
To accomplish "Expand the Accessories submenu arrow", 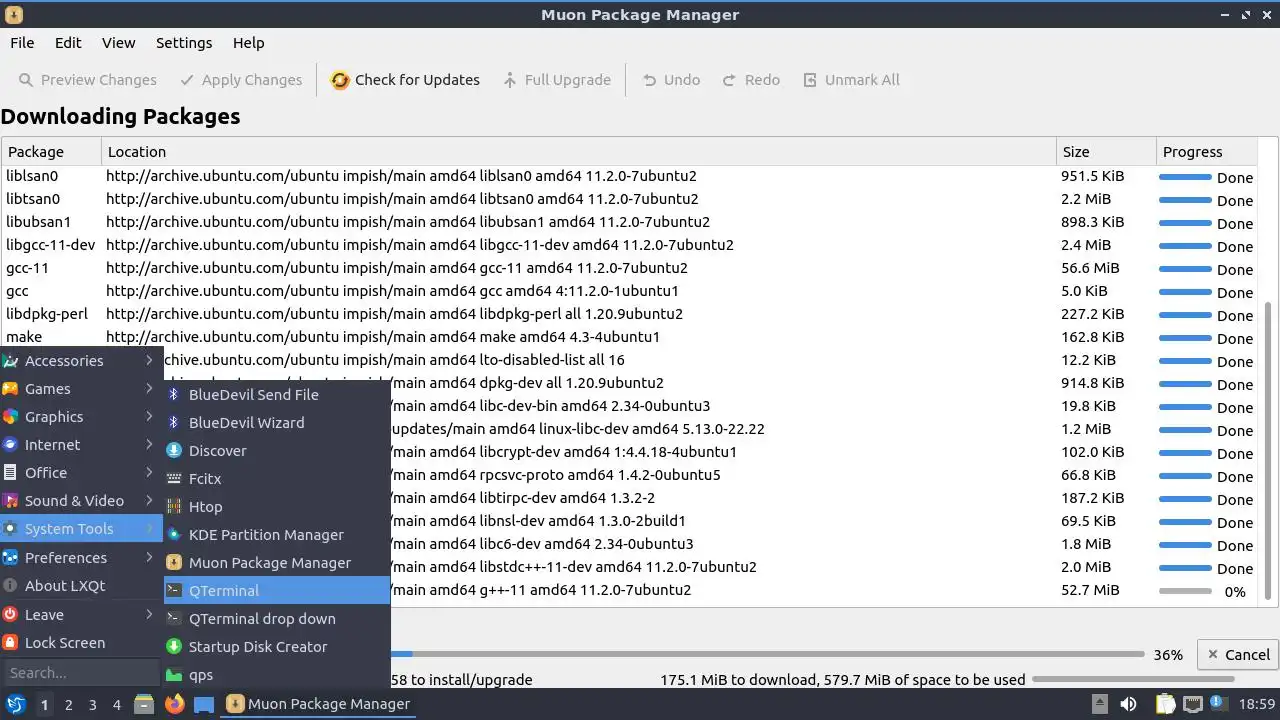I will (x=149, y=360).
